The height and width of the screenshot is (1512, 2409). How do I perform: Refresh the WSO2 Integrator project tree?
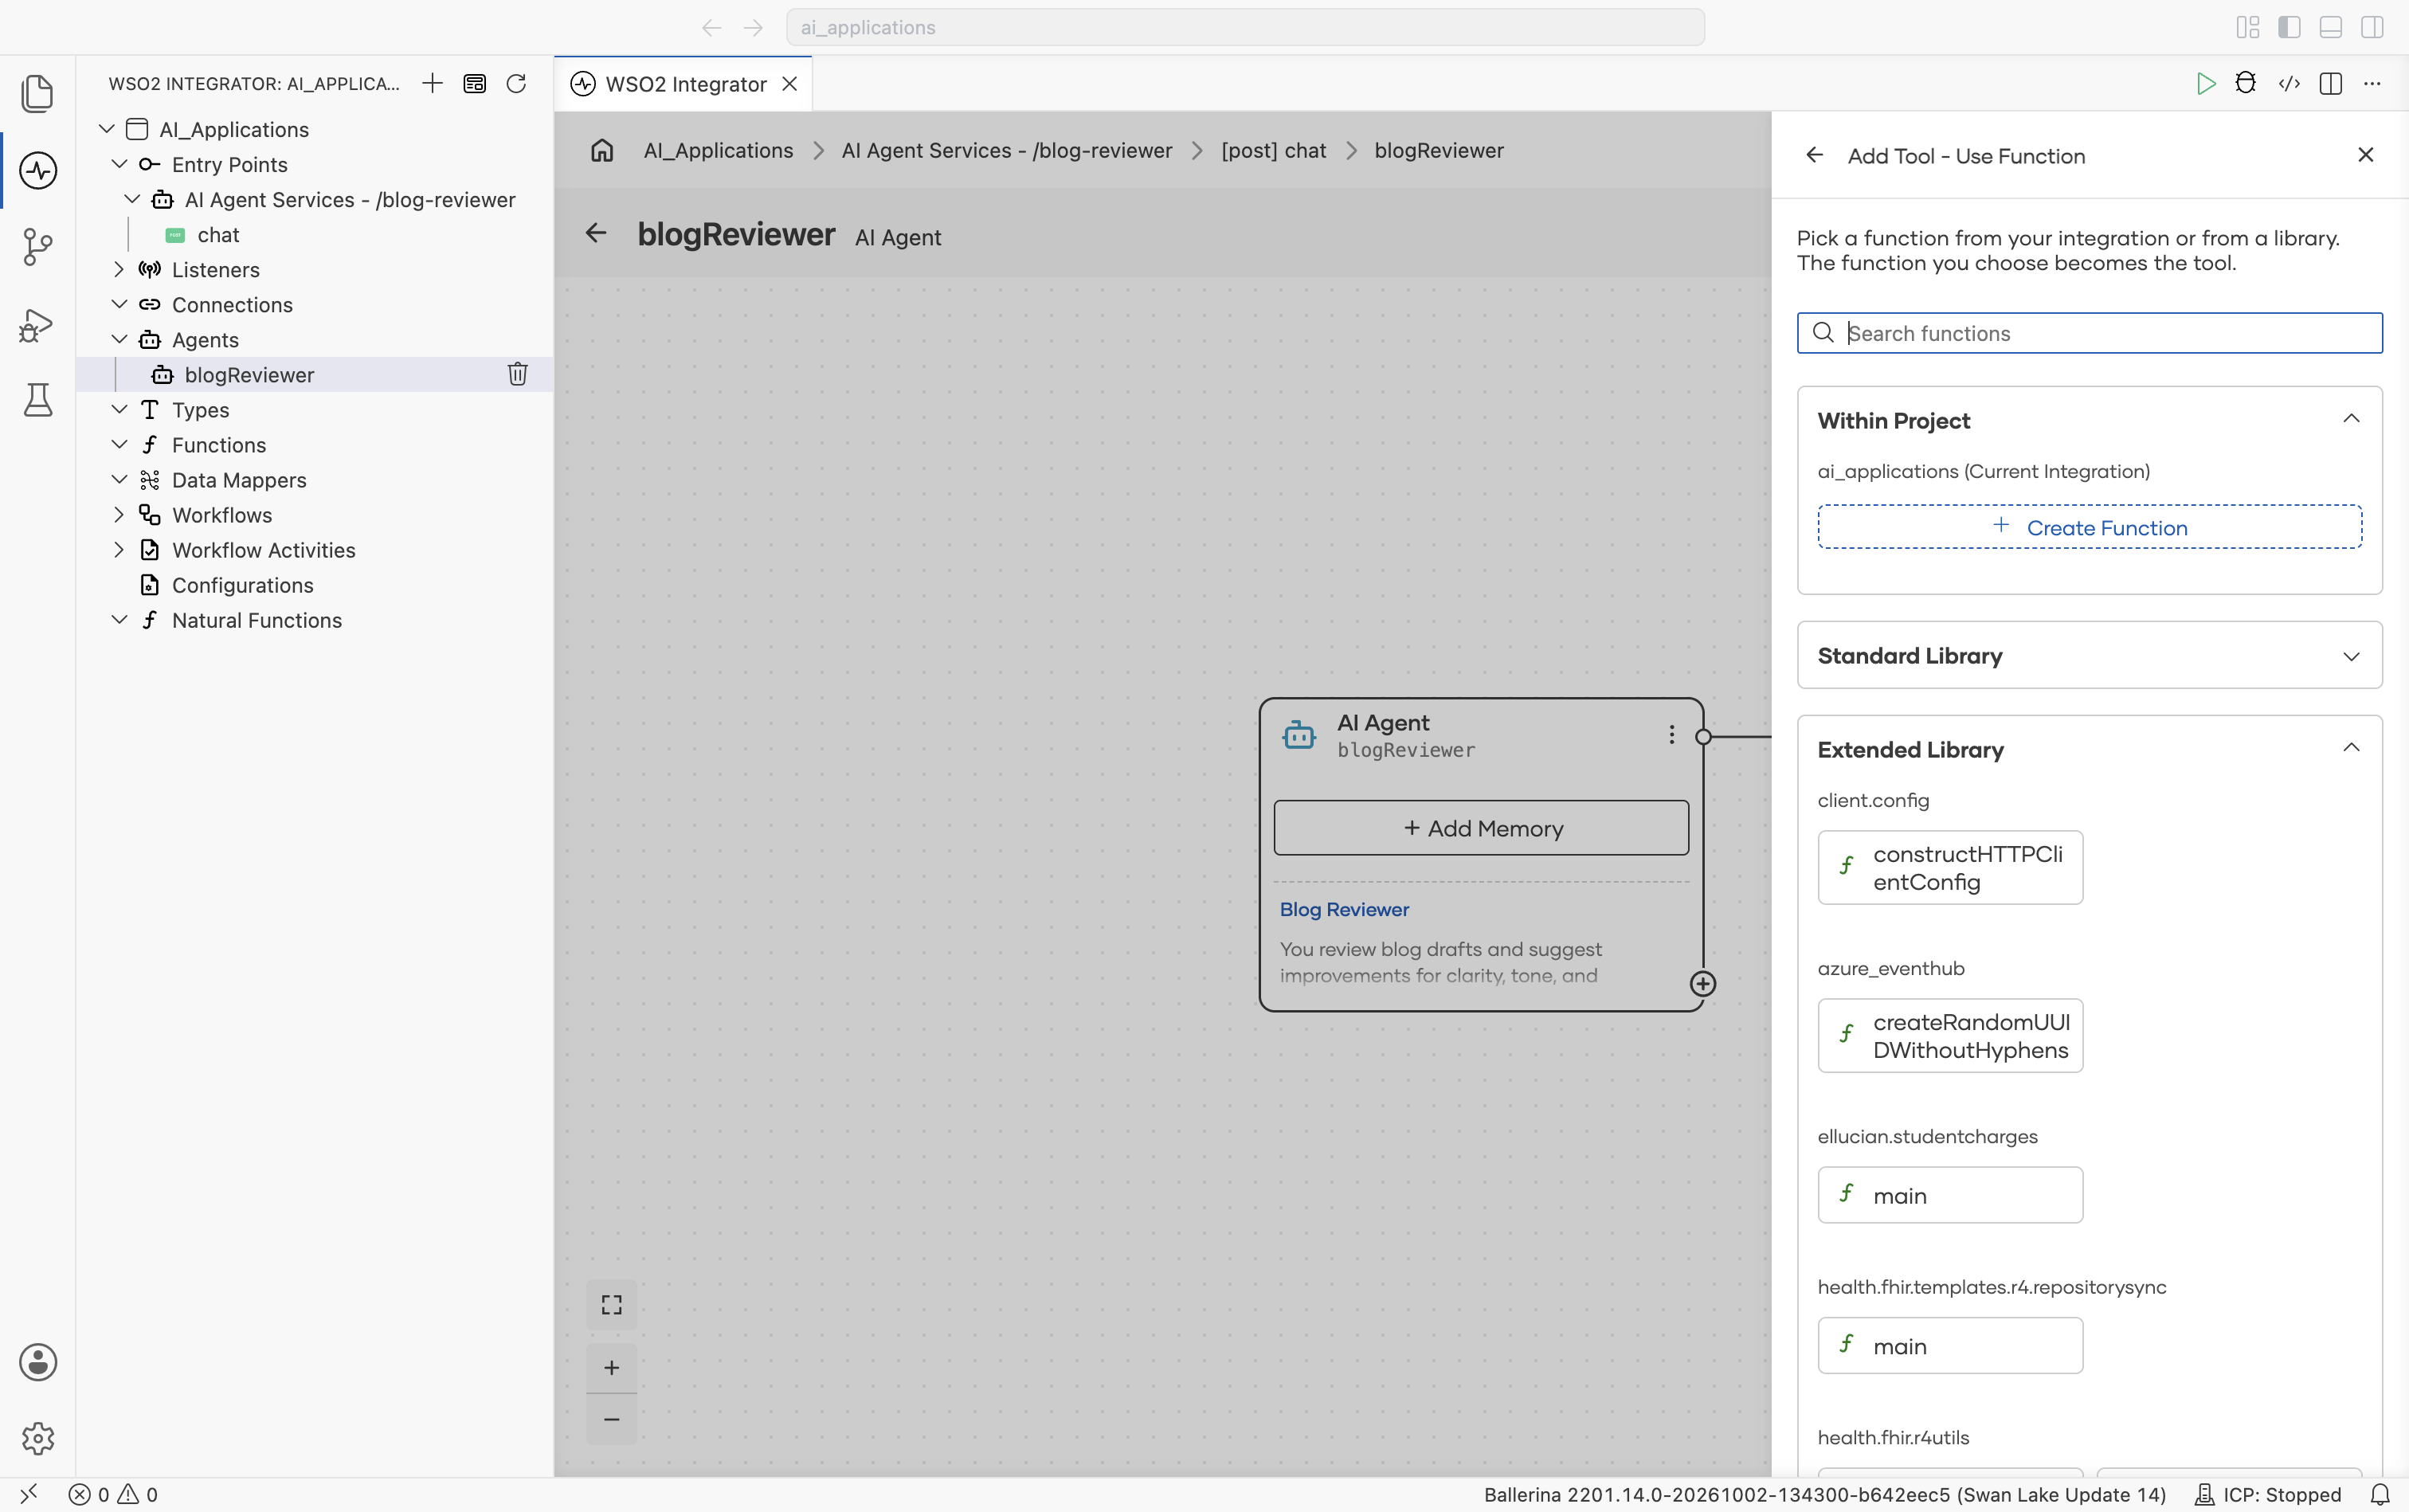pyautogui.click(x=516, y=83)
